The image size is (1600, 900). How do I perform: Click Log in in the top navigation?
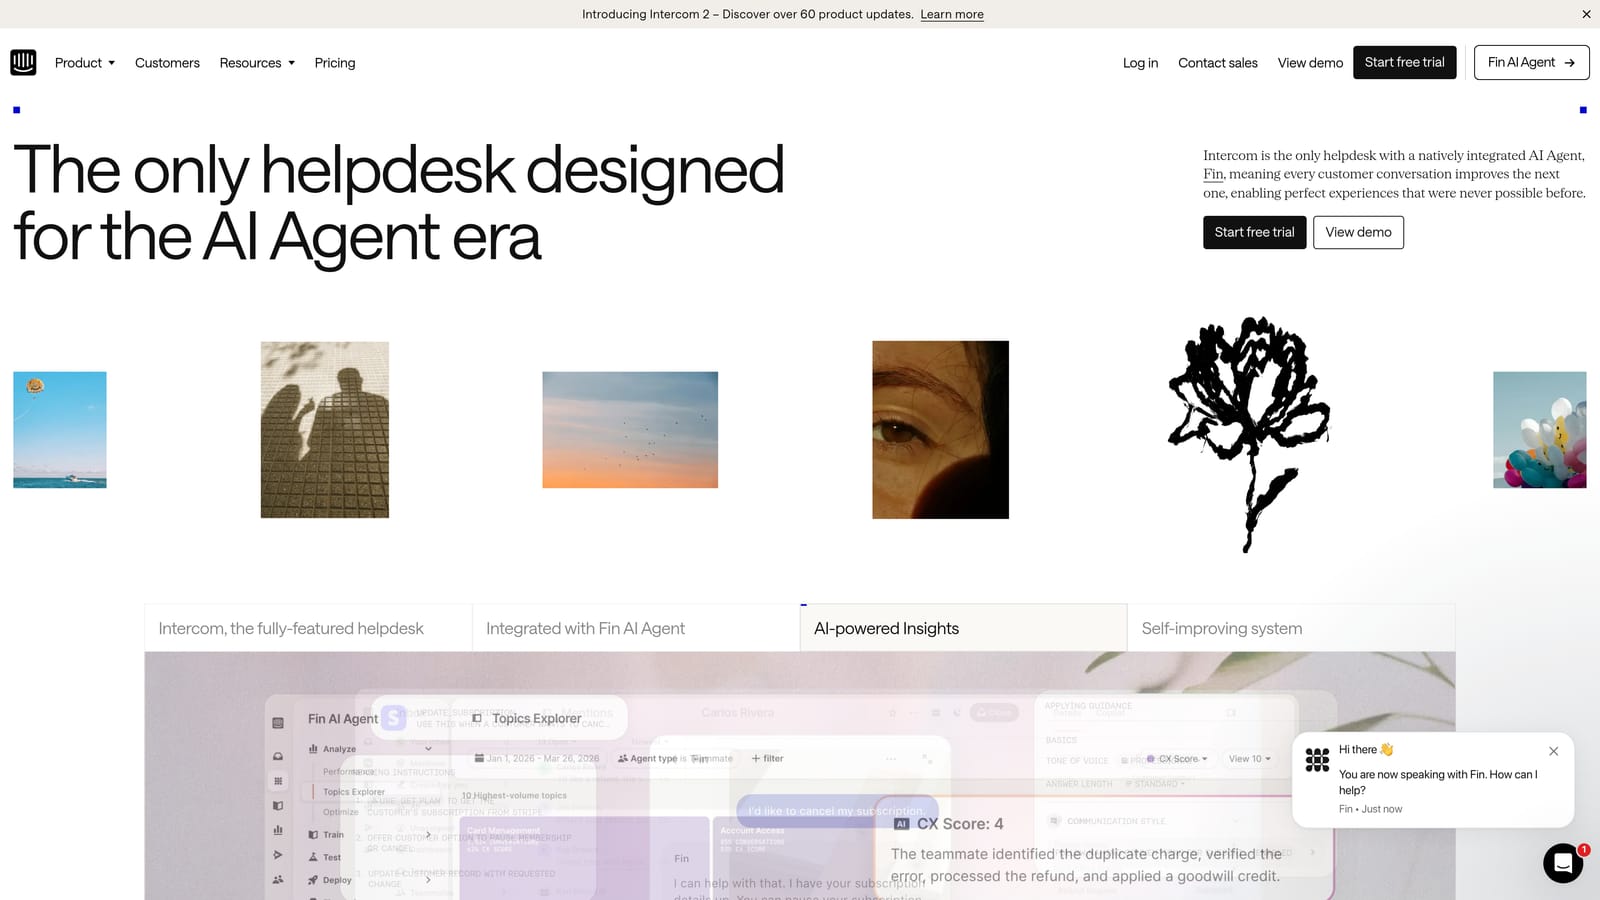1140,63
